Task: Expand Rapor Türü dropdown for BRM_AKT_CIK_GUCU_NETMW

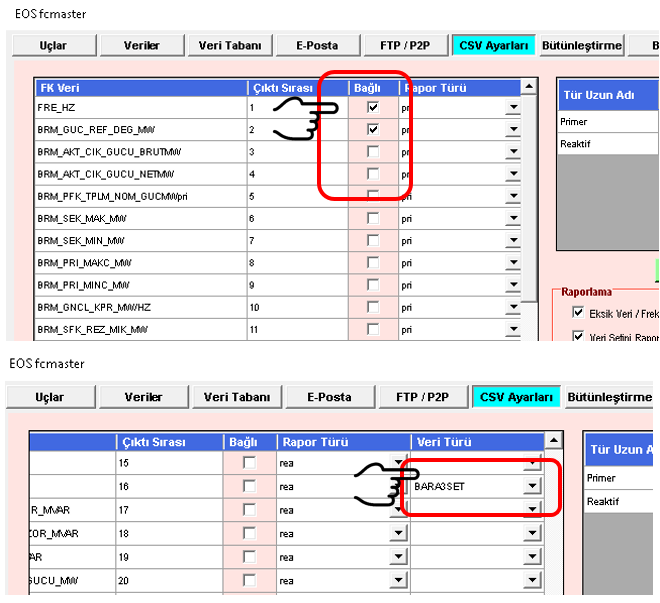Action: pos(513,174)
